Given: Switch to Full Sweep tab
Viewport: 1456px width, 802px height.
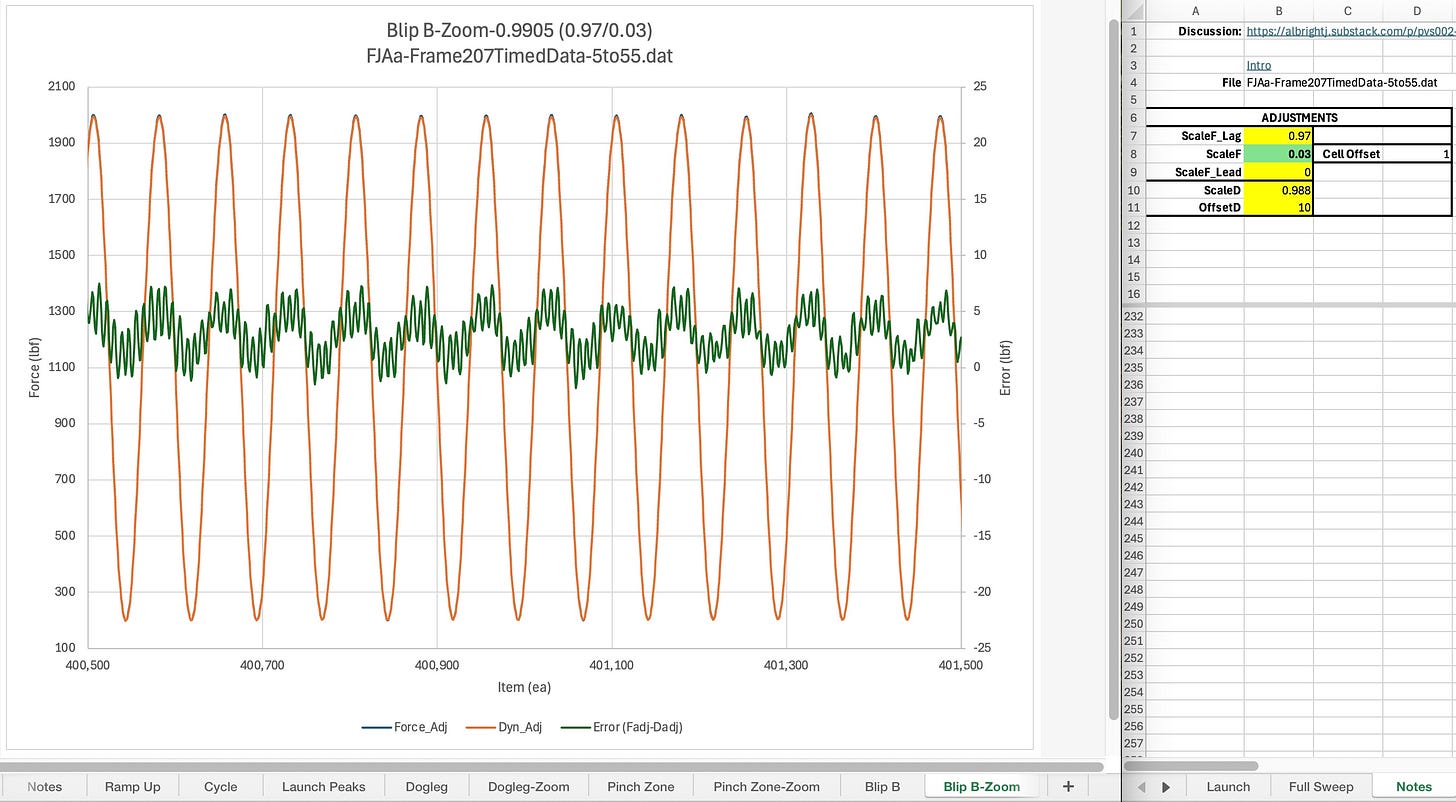Looking at the screenshot, I should 1321,787.
